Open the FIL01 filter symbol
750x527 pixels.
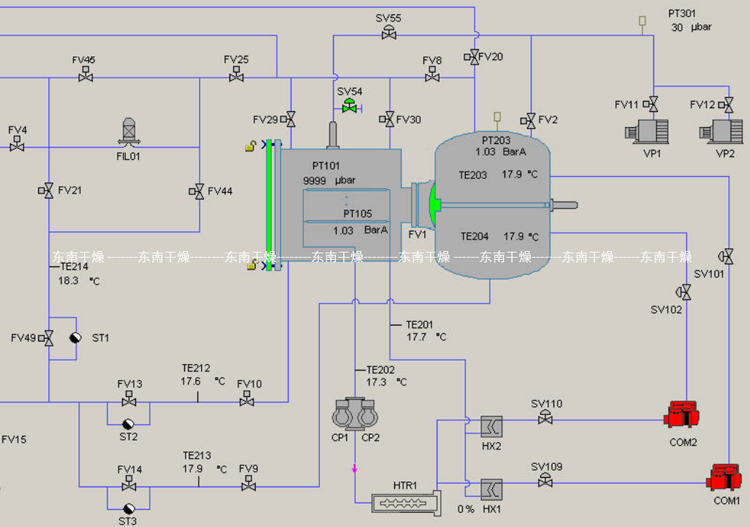[x=129, y=132]
